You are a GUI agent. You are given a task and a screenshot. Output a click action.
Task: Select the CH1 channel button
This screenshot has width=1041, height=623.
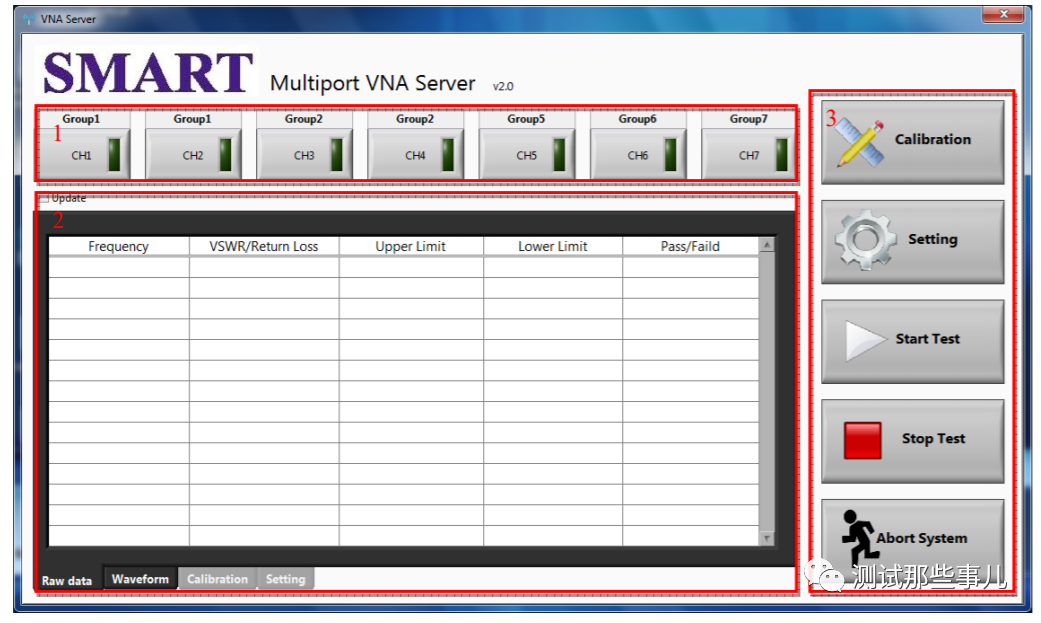coord(84,155)
